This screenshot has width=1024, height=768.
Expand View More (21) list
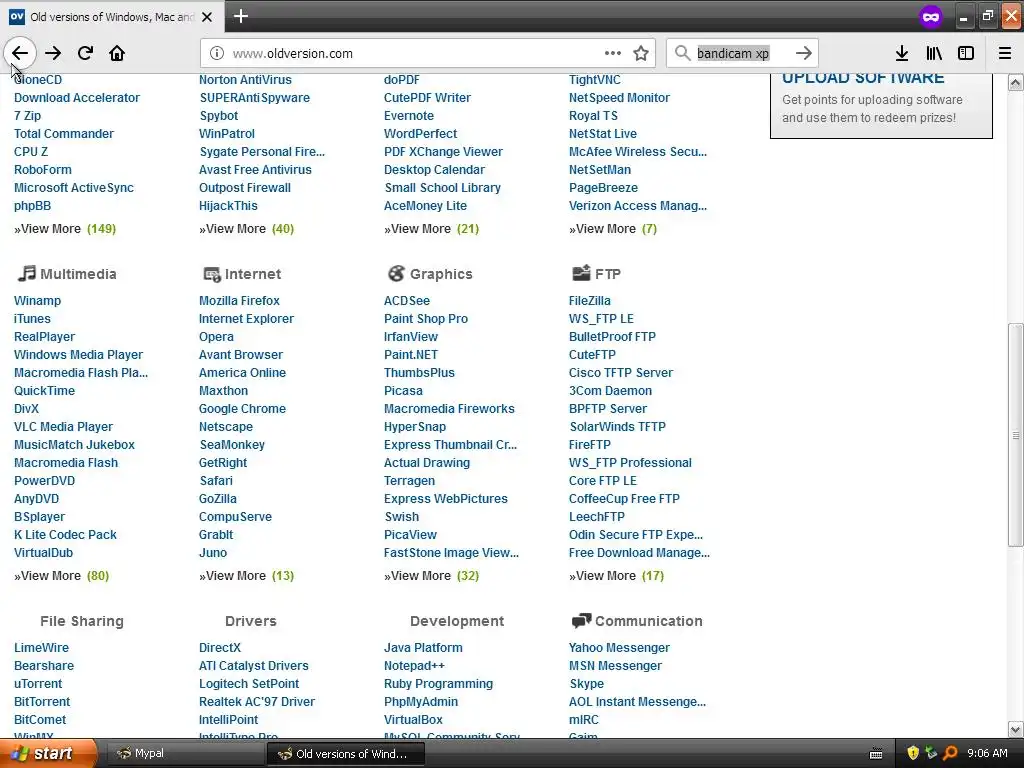[431, 229]
